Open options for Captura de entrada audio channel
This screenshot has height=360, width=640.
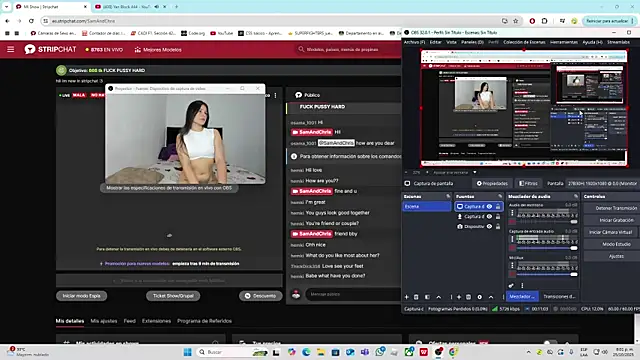coord(512,239)
